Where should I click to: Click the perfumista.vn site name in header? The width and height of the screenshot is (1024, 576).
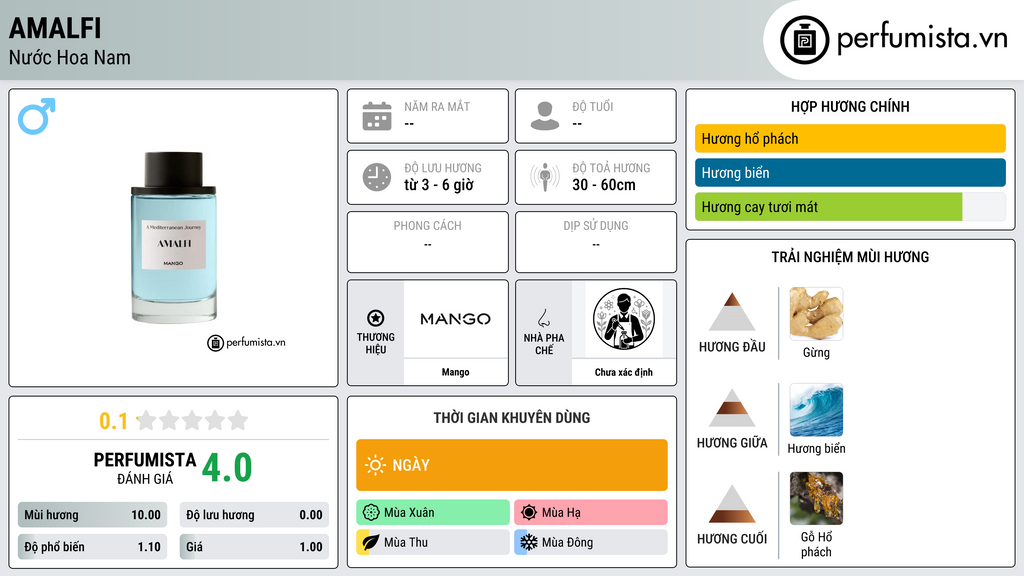point(923,38)
